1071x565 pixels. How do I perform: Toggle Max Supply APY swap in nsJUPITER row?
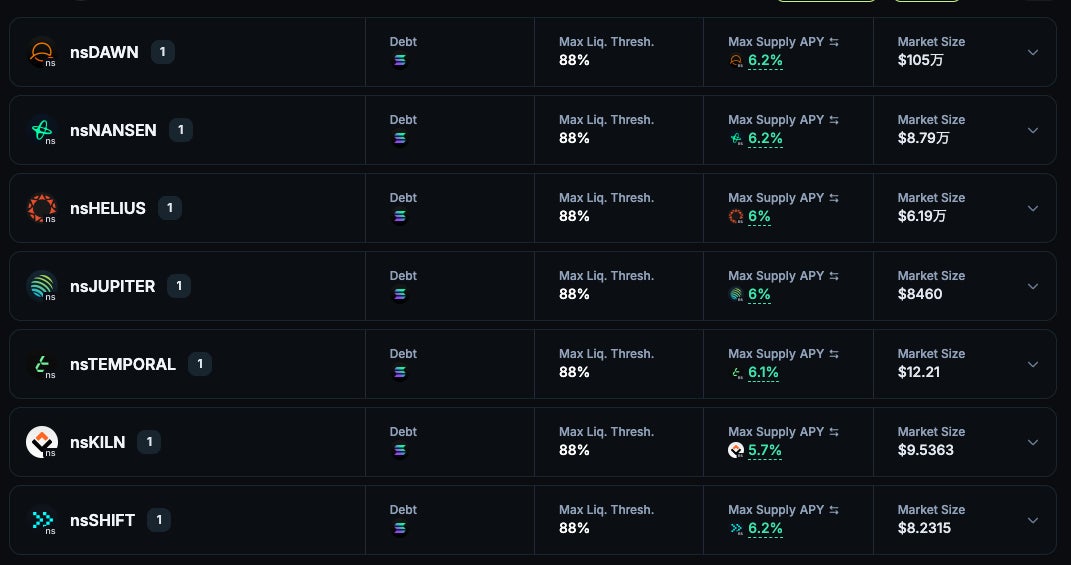click(834, 276)
